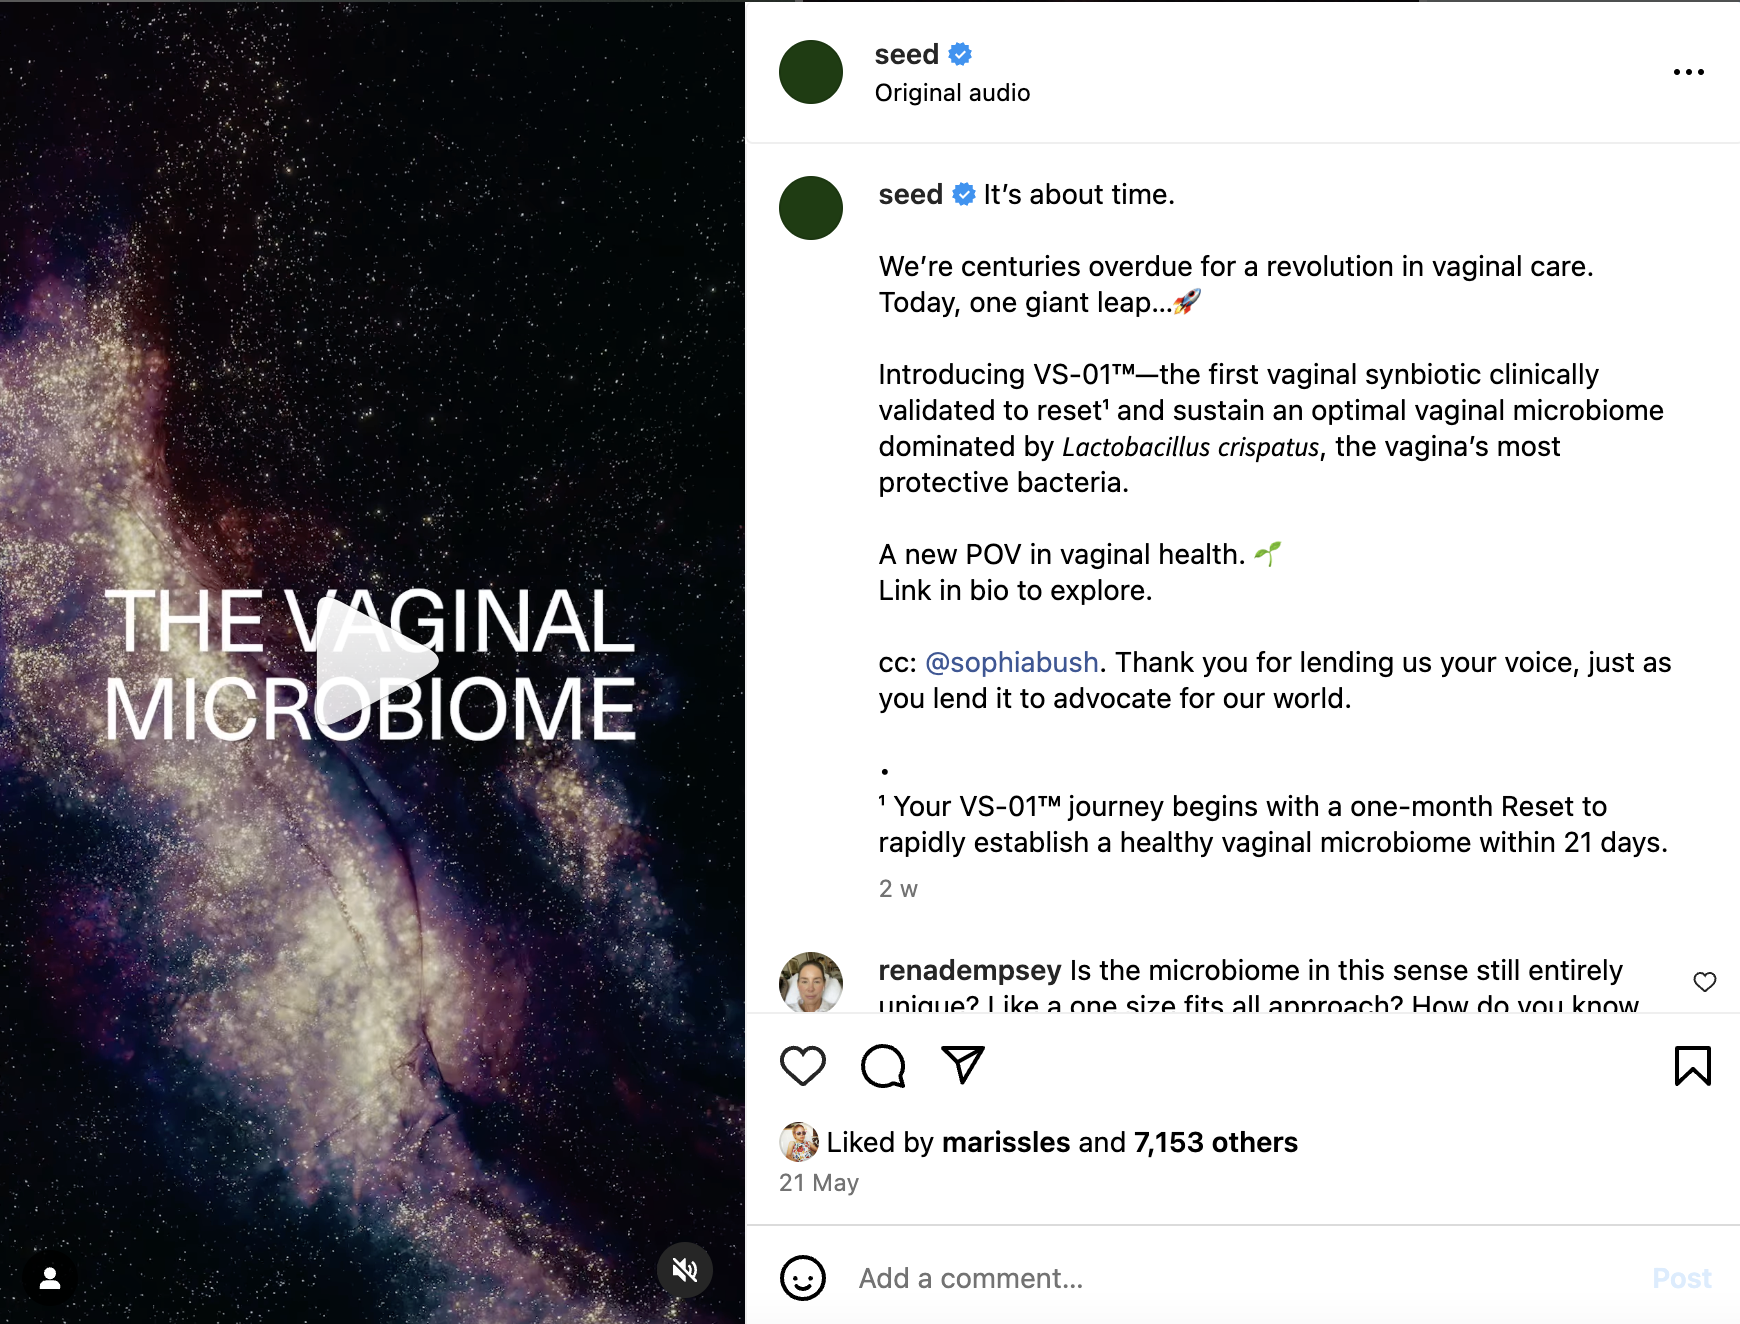Open more options ellipsis menu
1740x1324 pixels.
tap(1689, 72)
